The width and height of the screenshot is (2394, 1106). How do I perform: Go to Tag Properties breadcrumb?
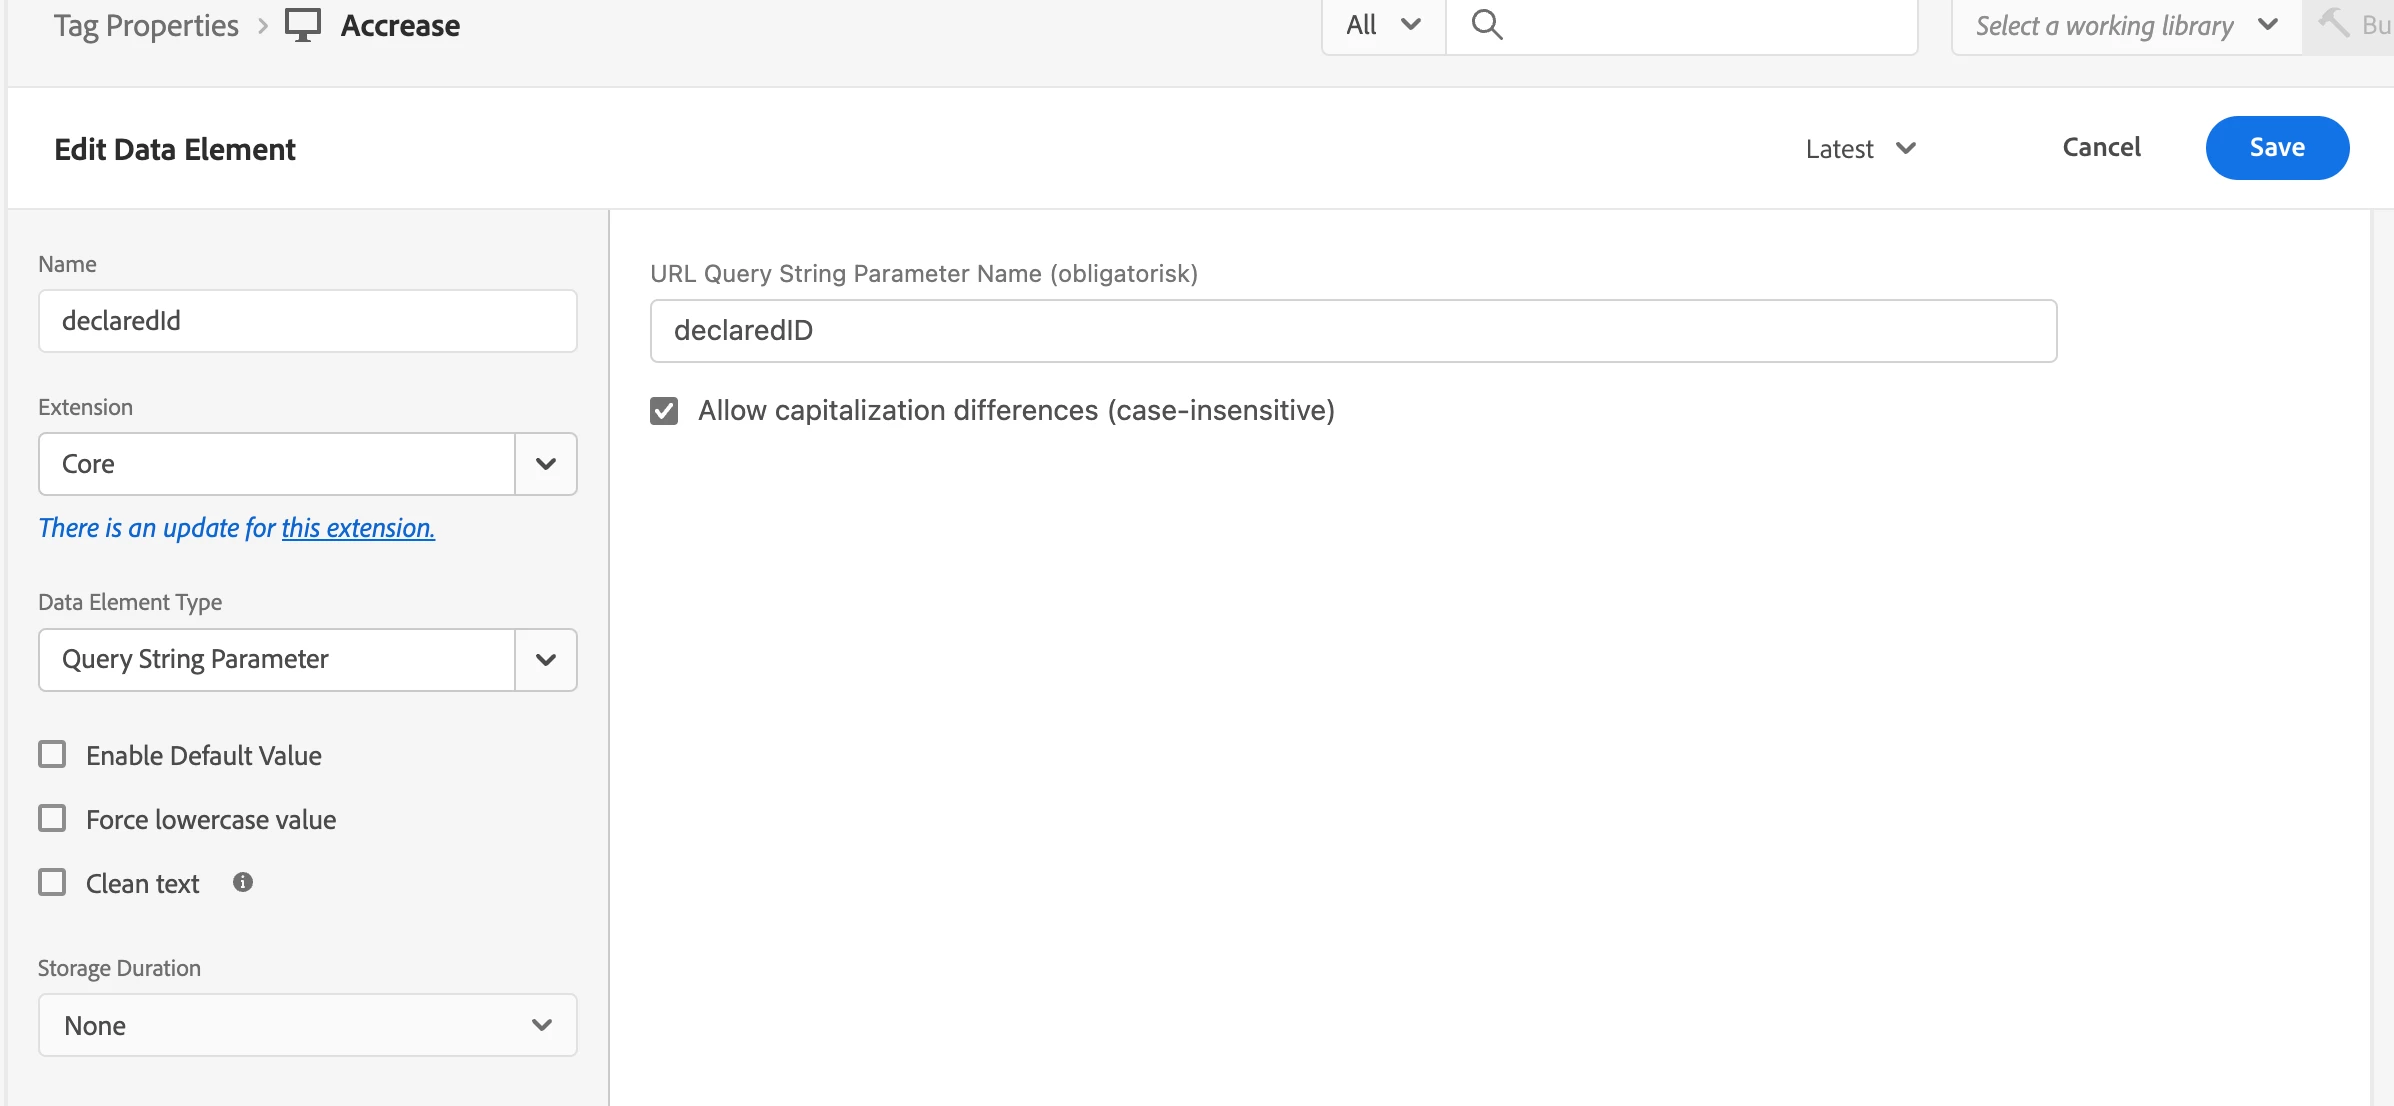point(146,25)
